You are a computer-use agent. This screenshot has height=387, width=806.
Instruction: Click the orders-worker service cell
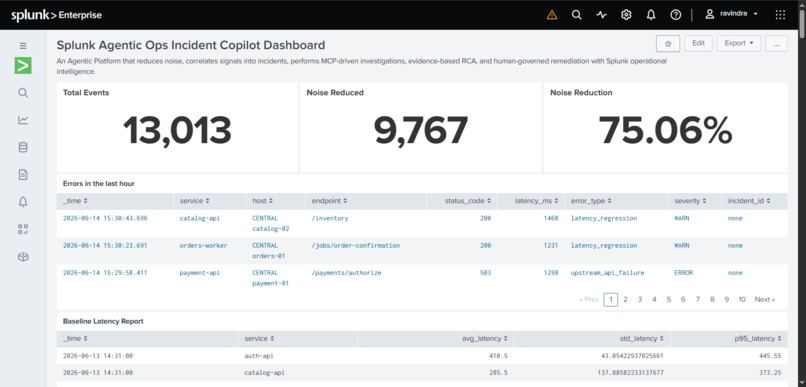(x=203, y=246)
